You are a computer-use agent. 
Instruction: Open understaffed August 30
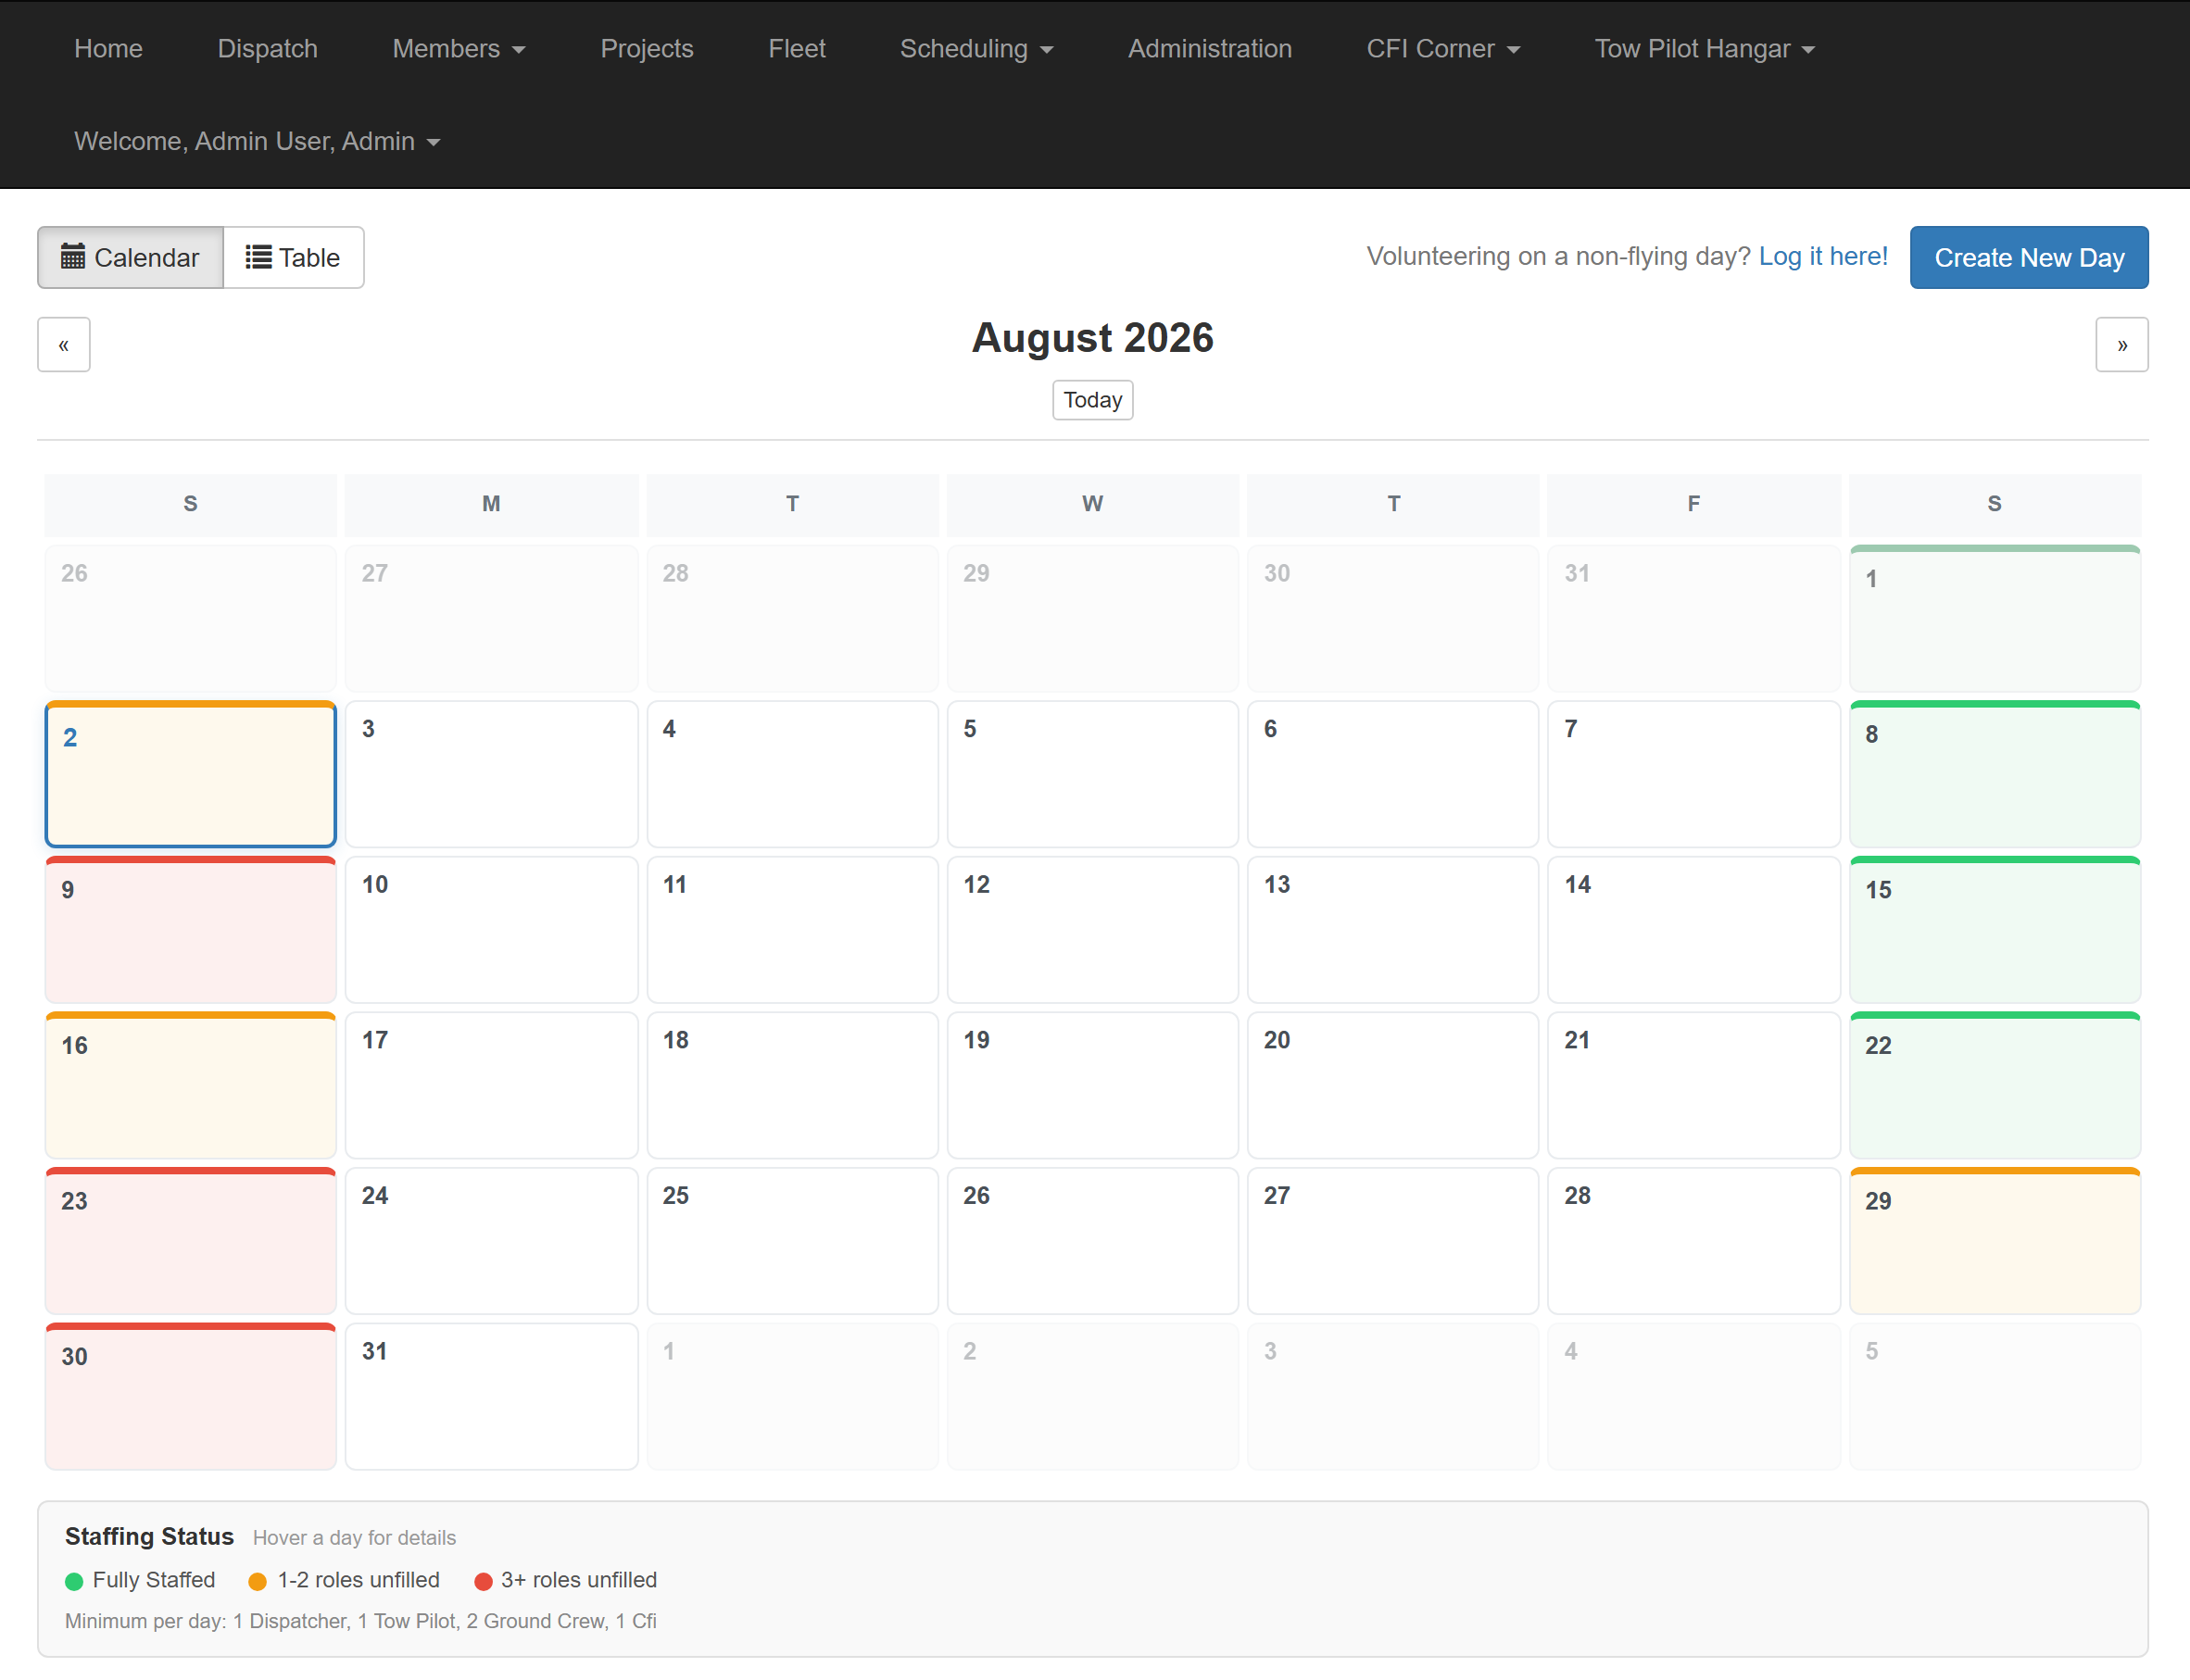[x=190, y=1396]
